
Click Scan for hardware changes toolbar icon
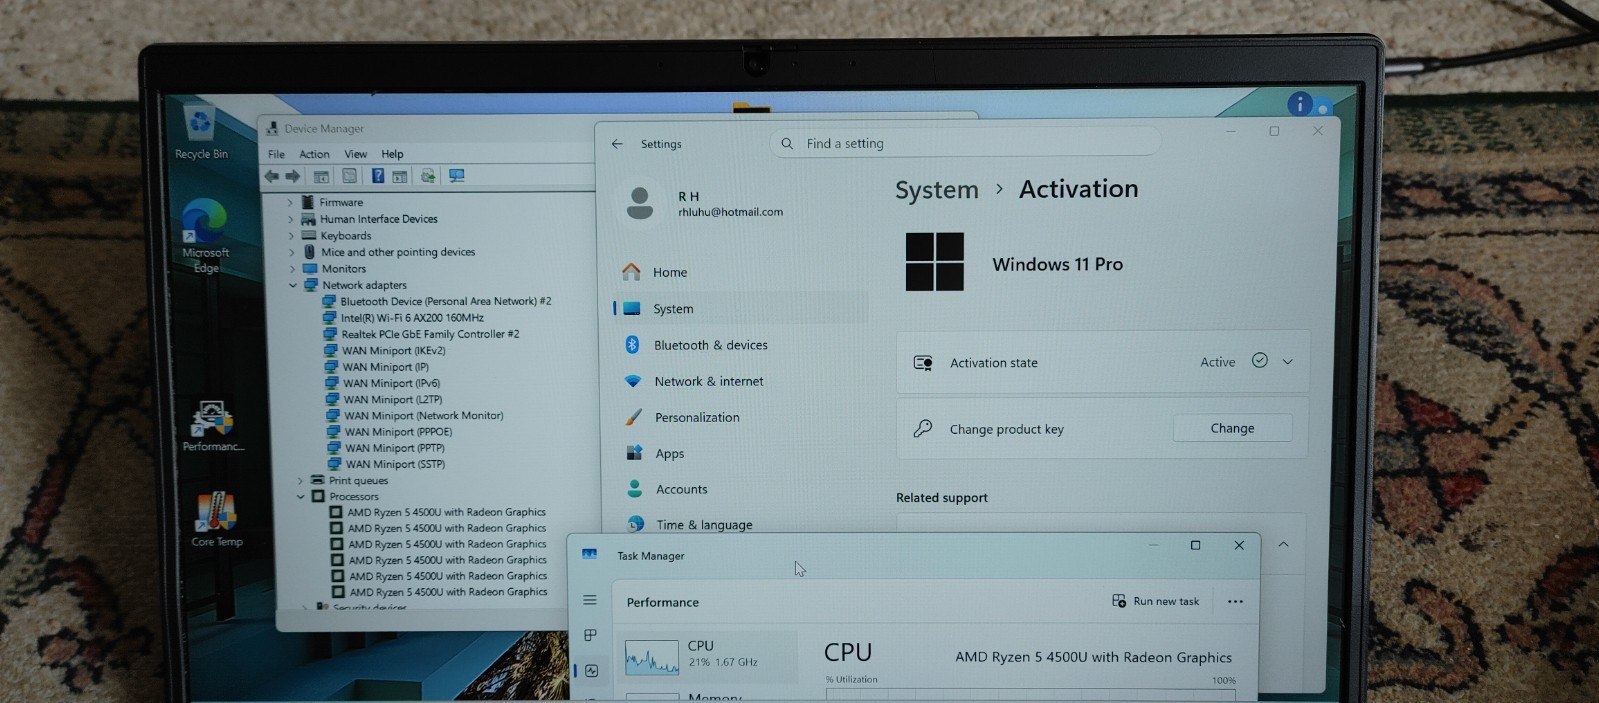[x=457, y=176]
